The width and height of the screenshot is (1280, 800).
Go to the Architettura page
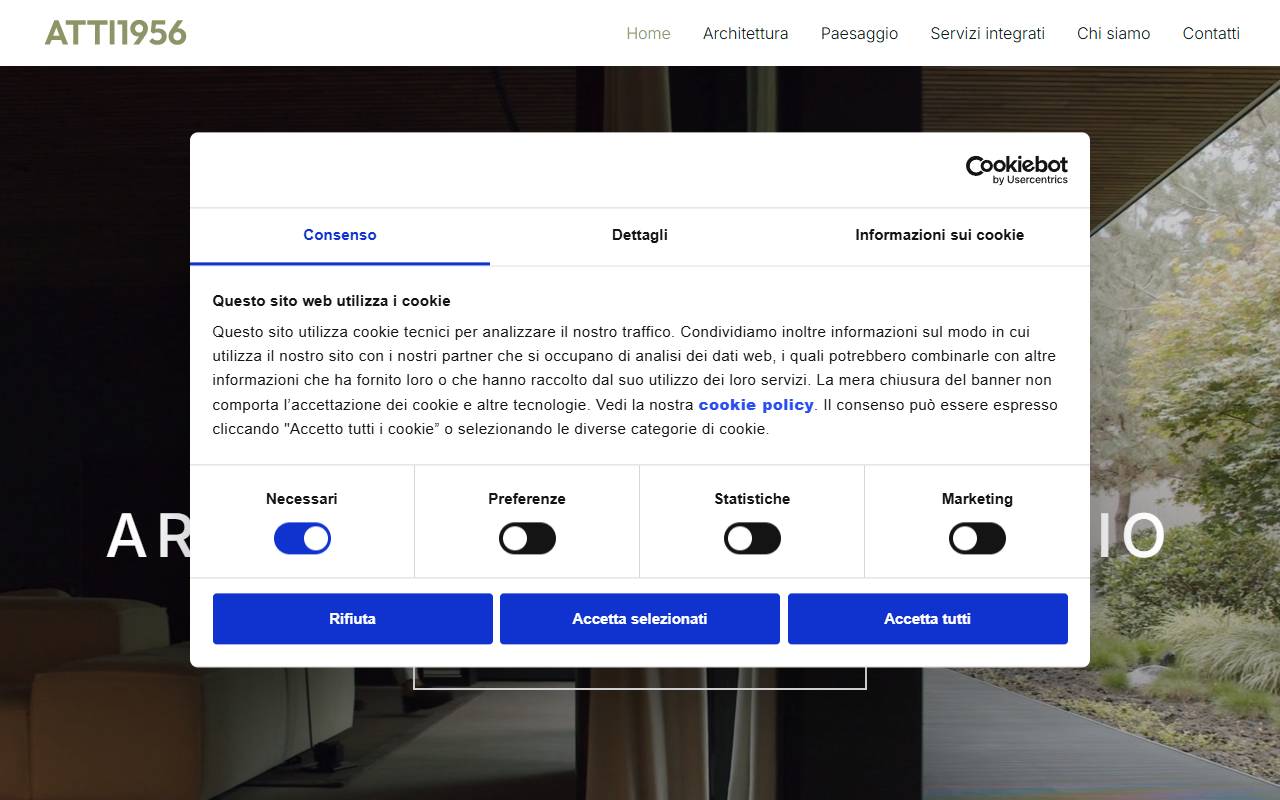pyautogui.click(x=745, y=33)
